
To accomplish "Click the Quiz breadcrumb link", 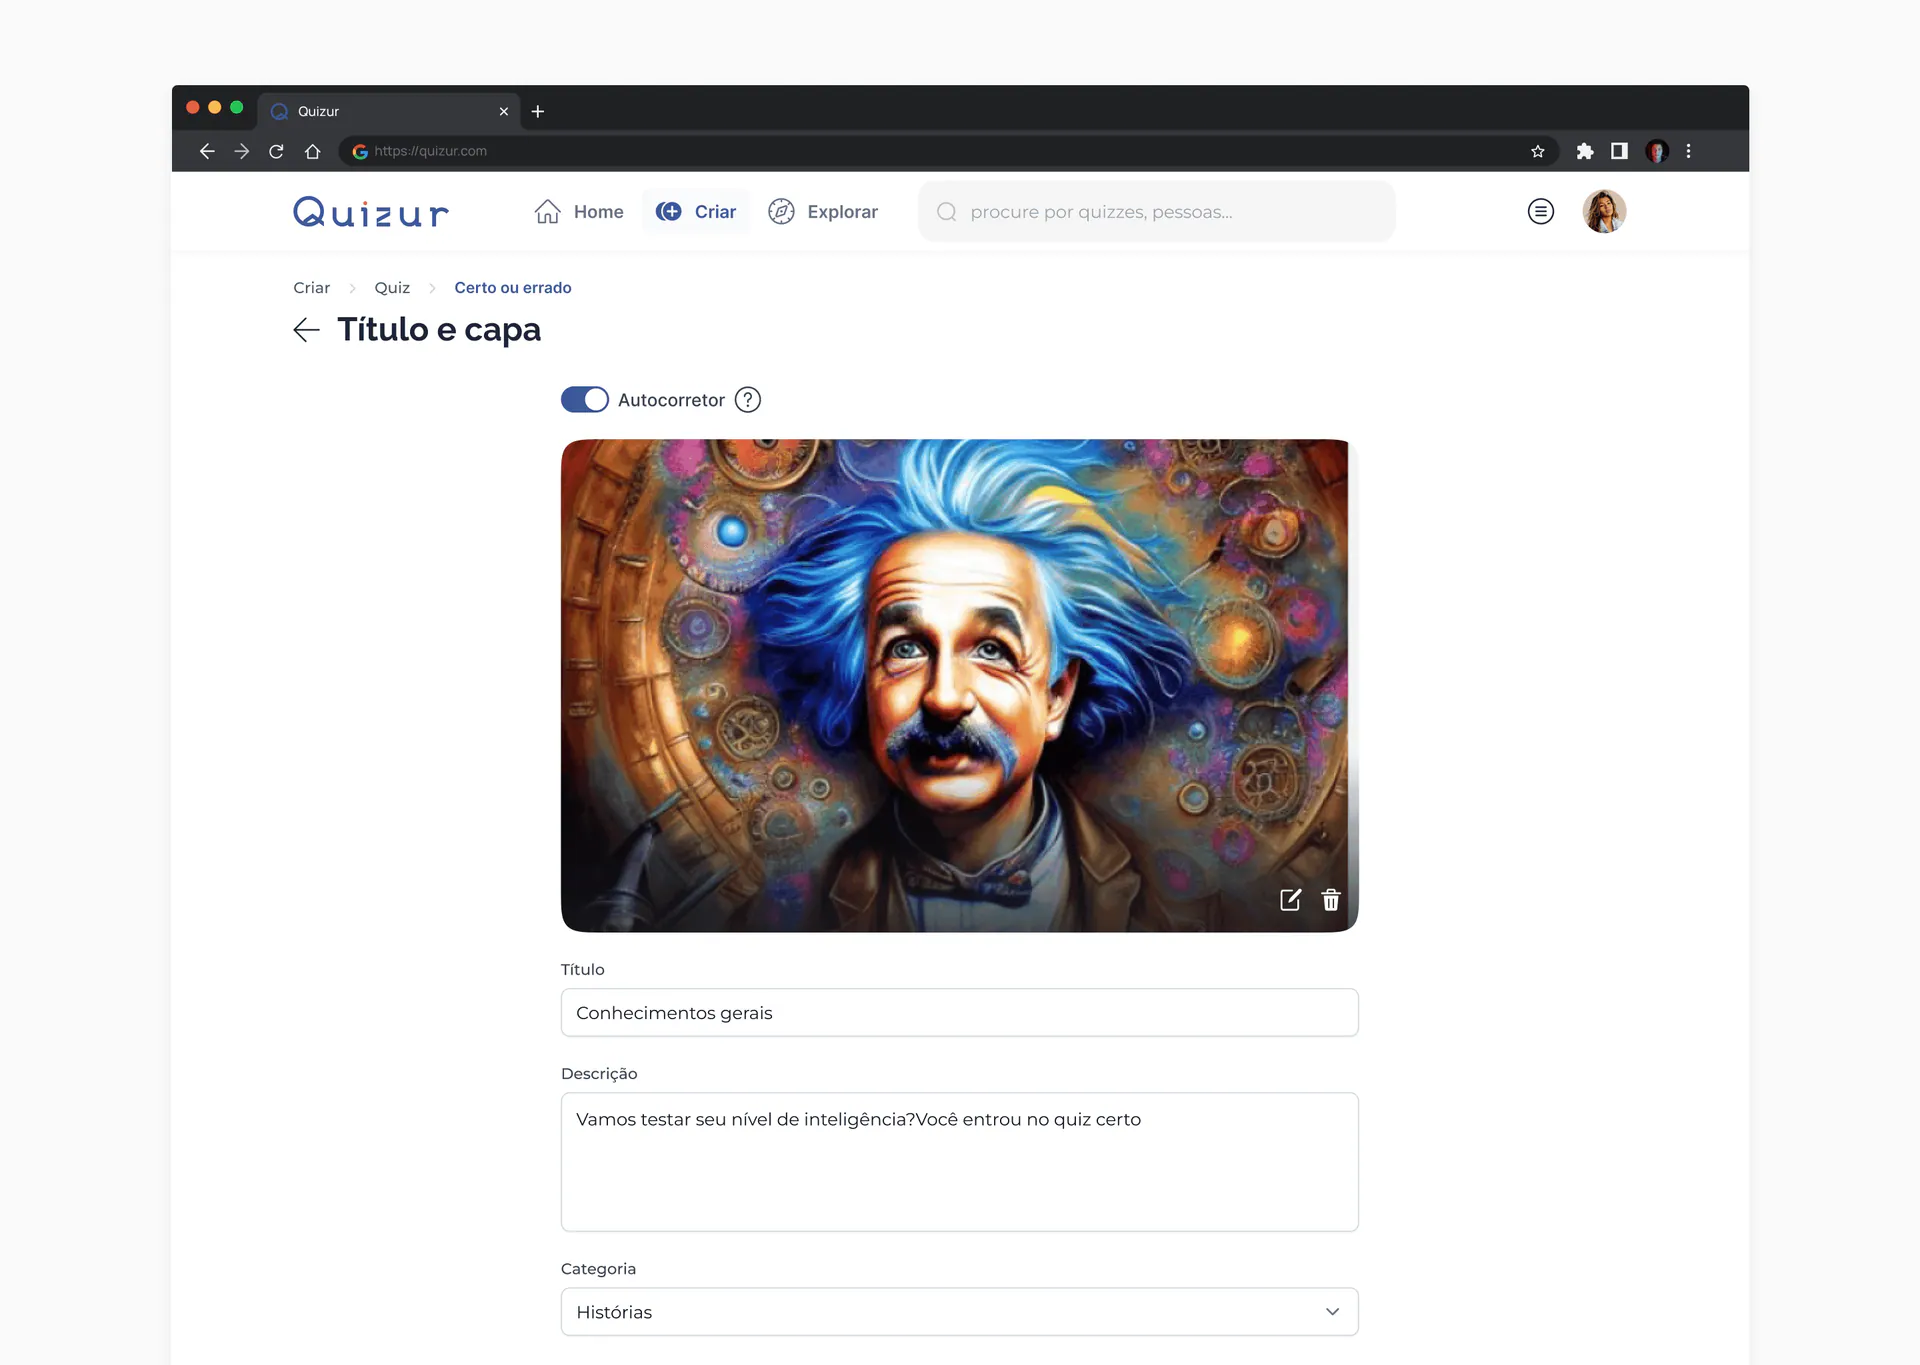I will (x=392, y=288).
